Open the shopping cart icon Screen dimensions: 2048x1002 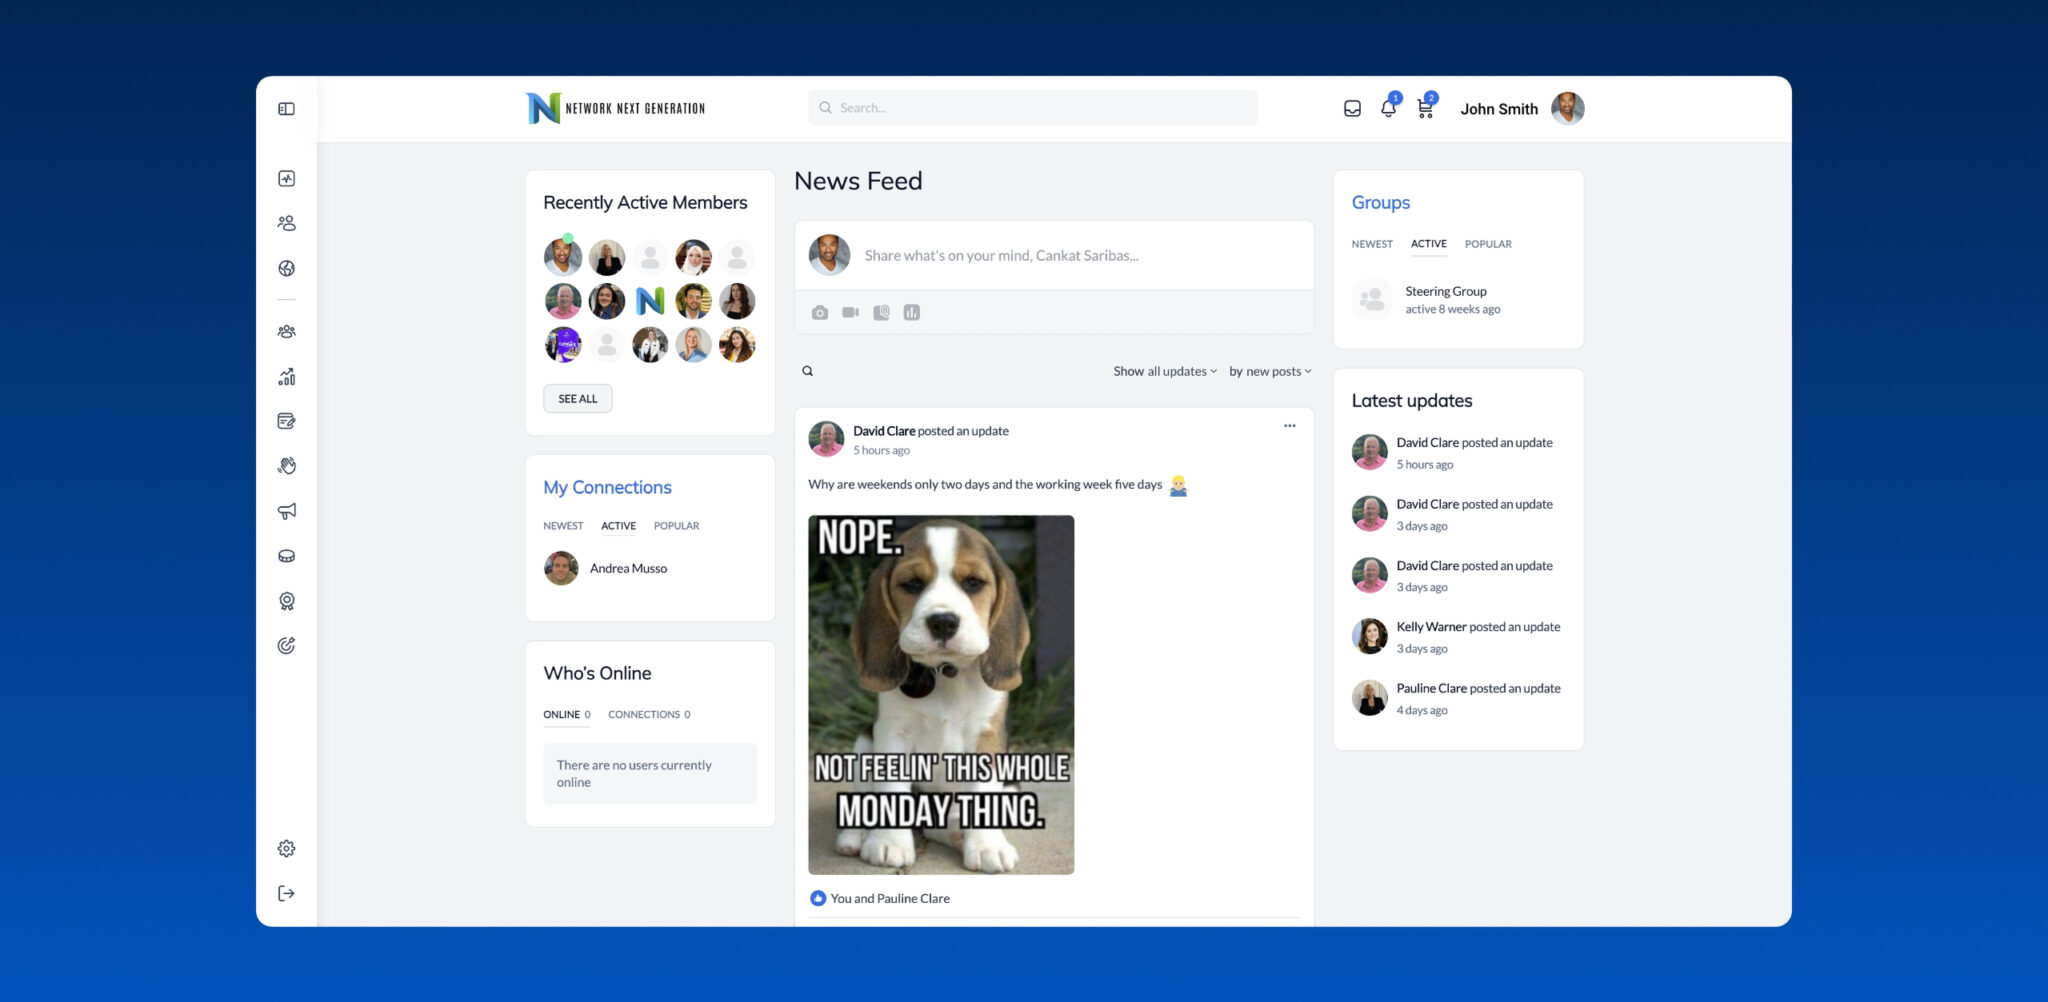(1425, 109)
